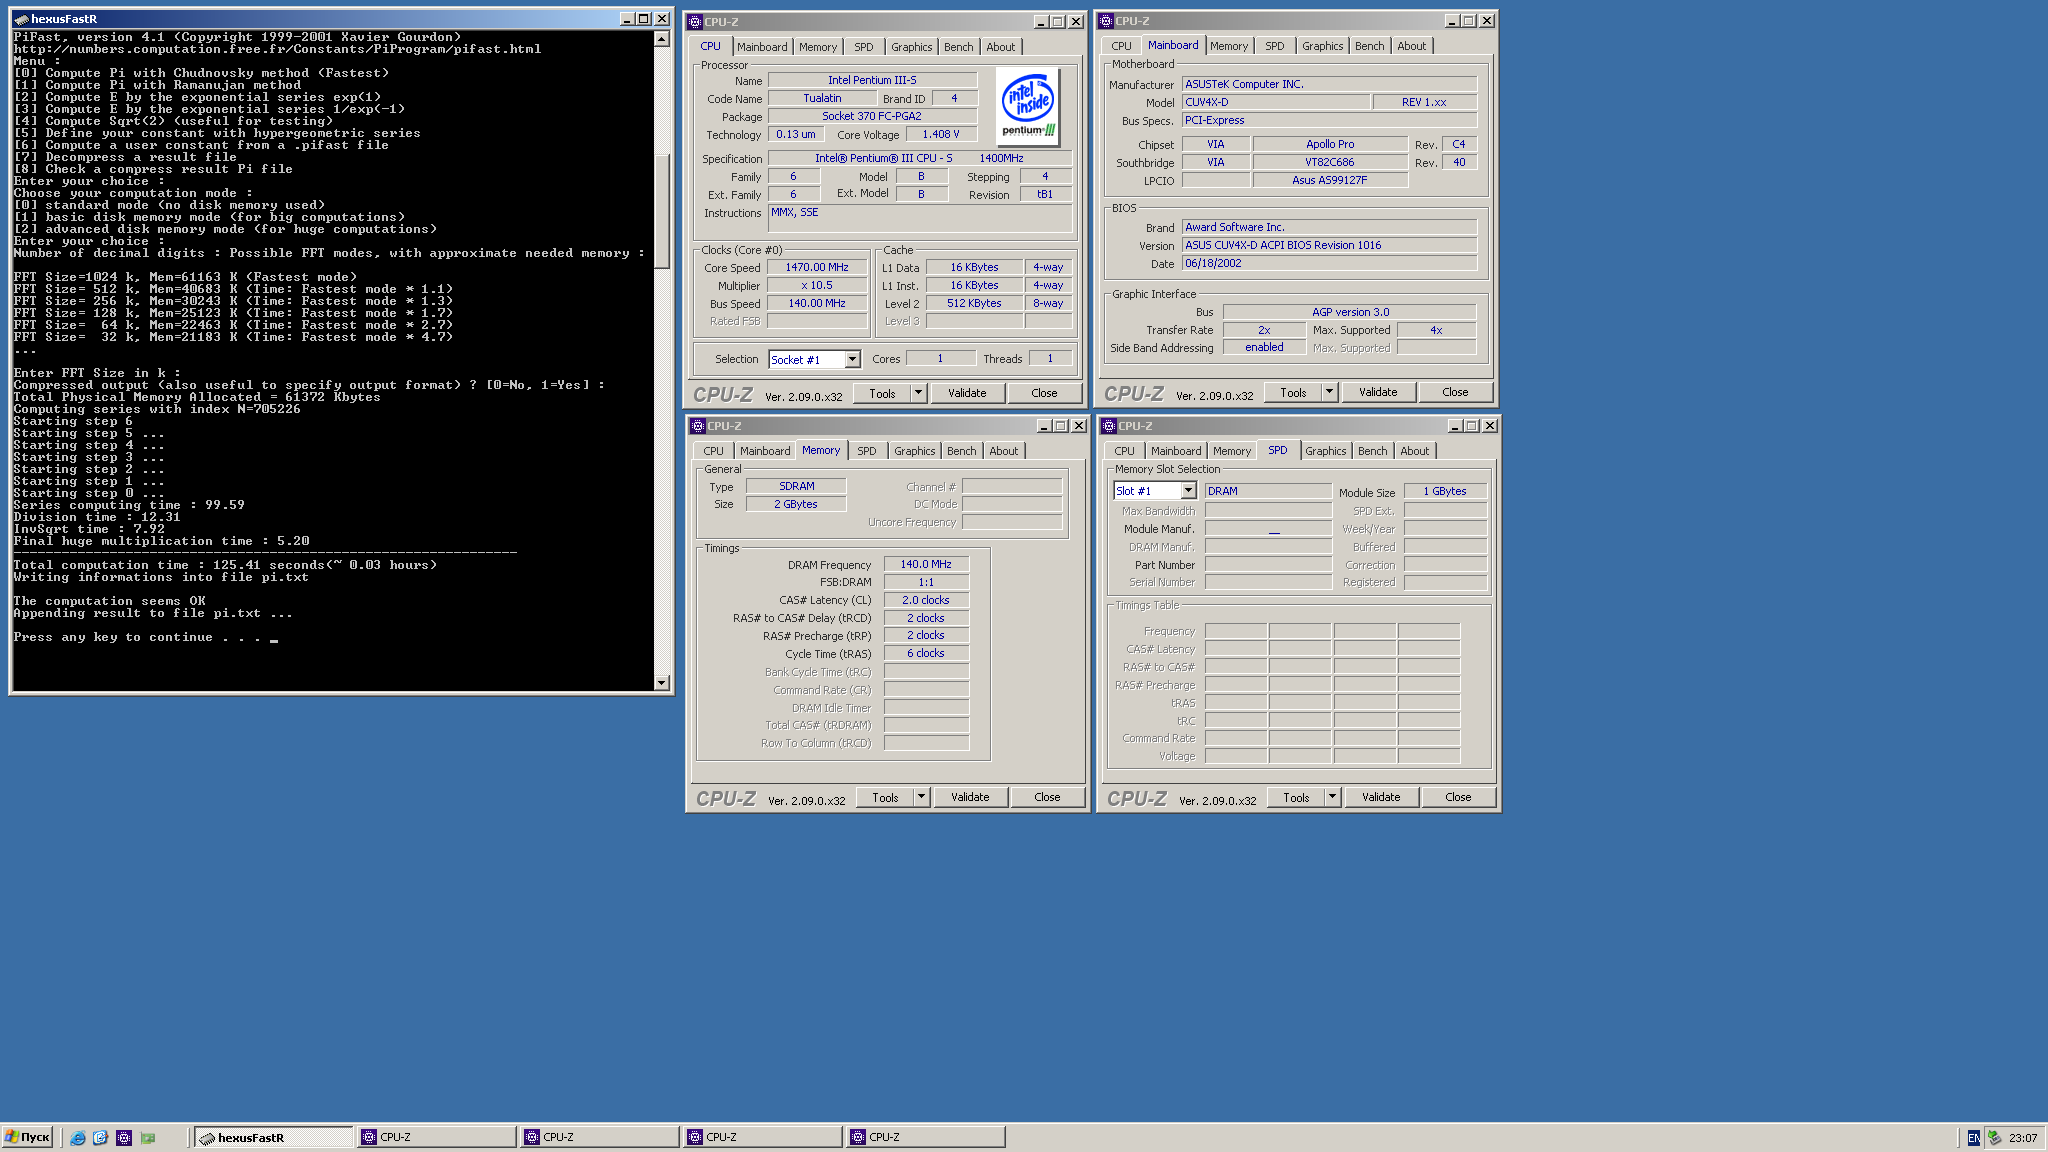Screen dimensions: 2048x1152
Task: Click the taskbar clock showing 23:07
Action: click(x=2023, y=1138)
